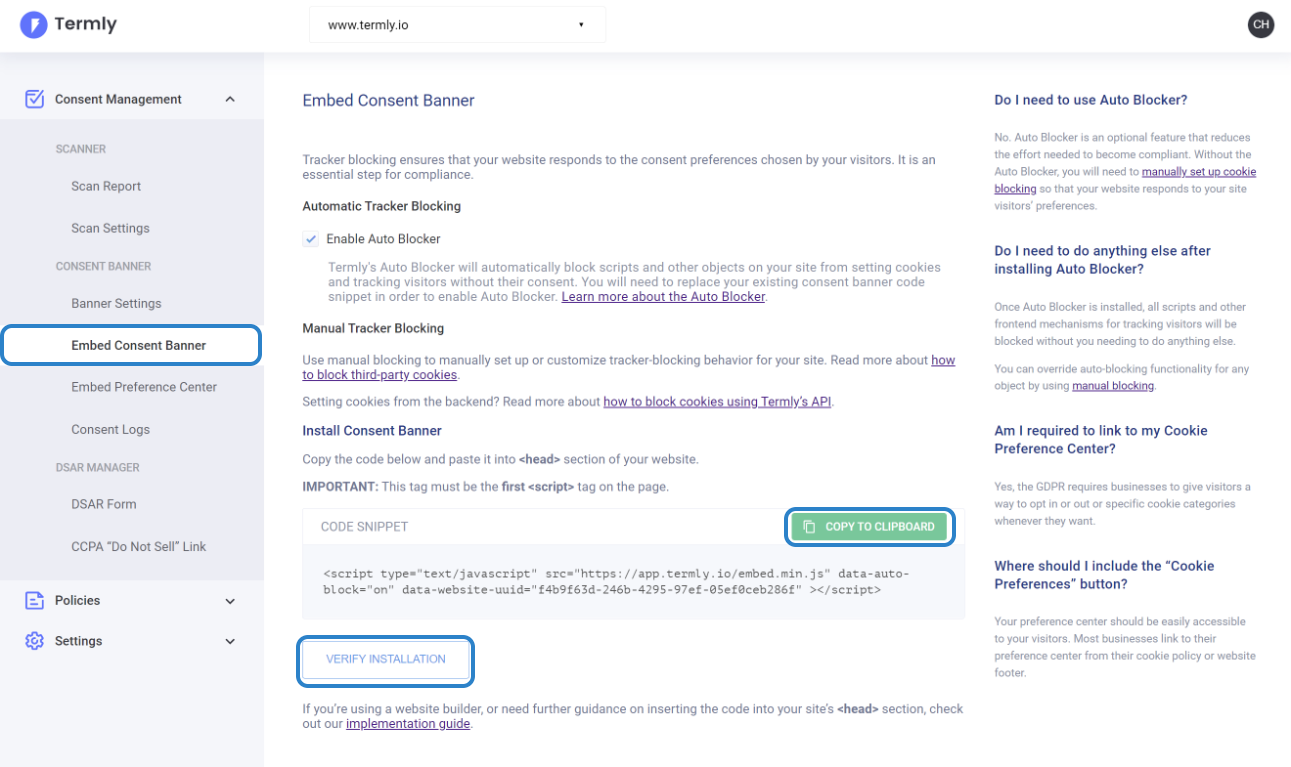The image size is (1291, 767).
Task: Click Am I required to link heading
Action: tap(1101, 440)
